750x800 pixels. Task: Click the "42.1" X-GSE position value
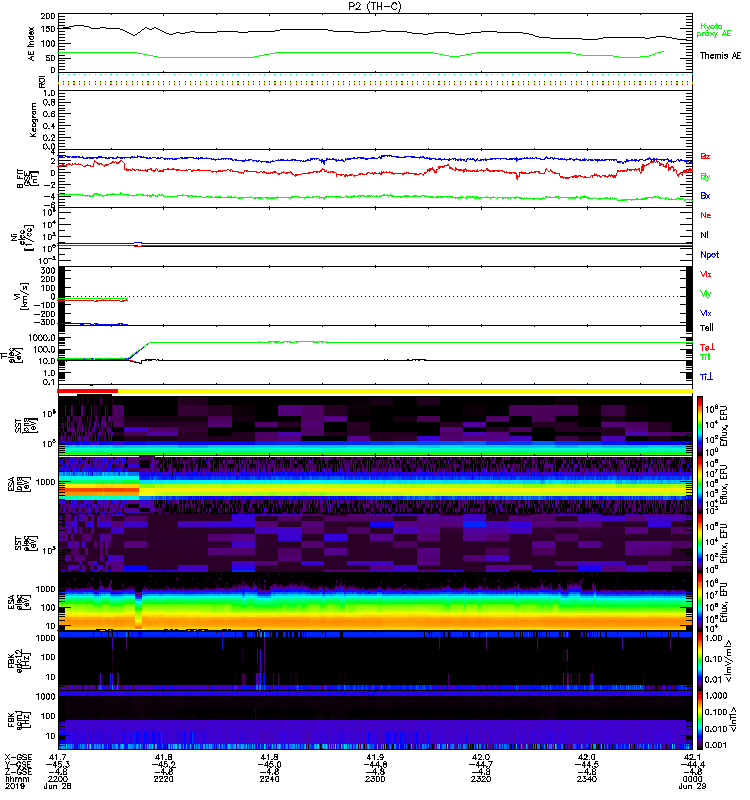click(692, 758)
